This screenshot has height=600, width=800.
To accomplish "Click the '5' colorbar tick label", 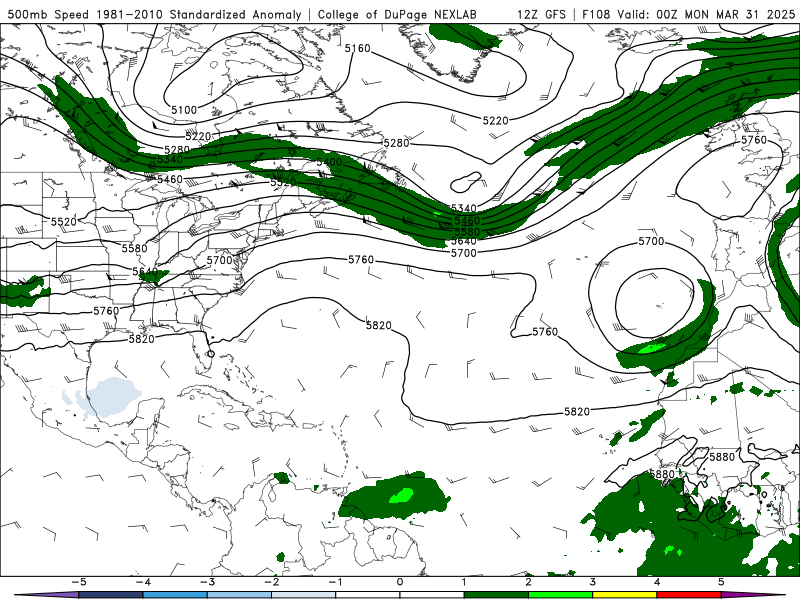I will [x=721, y=582].
